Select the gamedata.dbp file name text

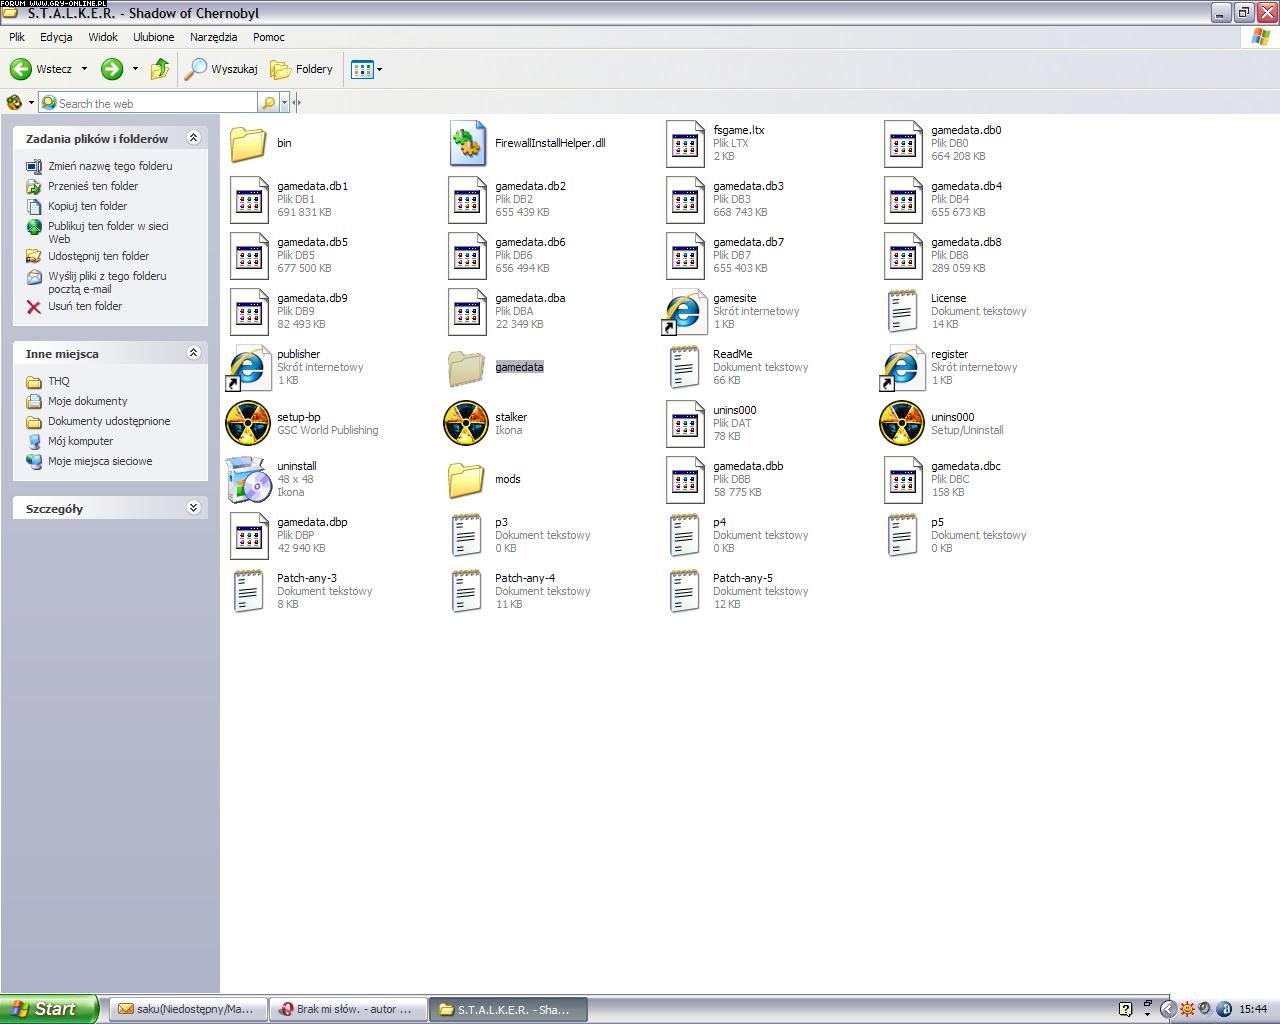click(x=312, y=522)
